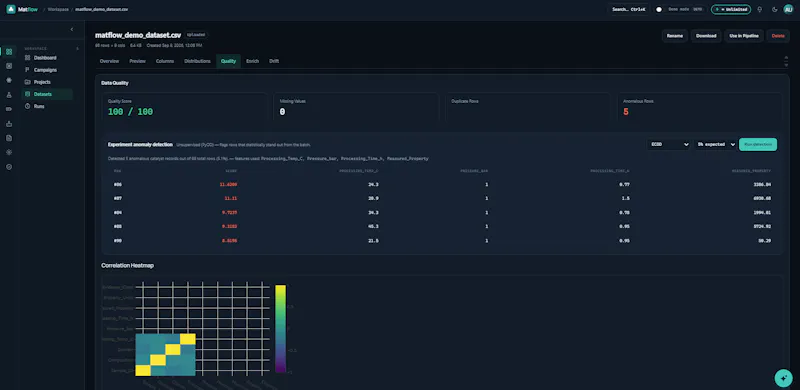Open the Search Ctrl+K field

click(x=629, y=9)
